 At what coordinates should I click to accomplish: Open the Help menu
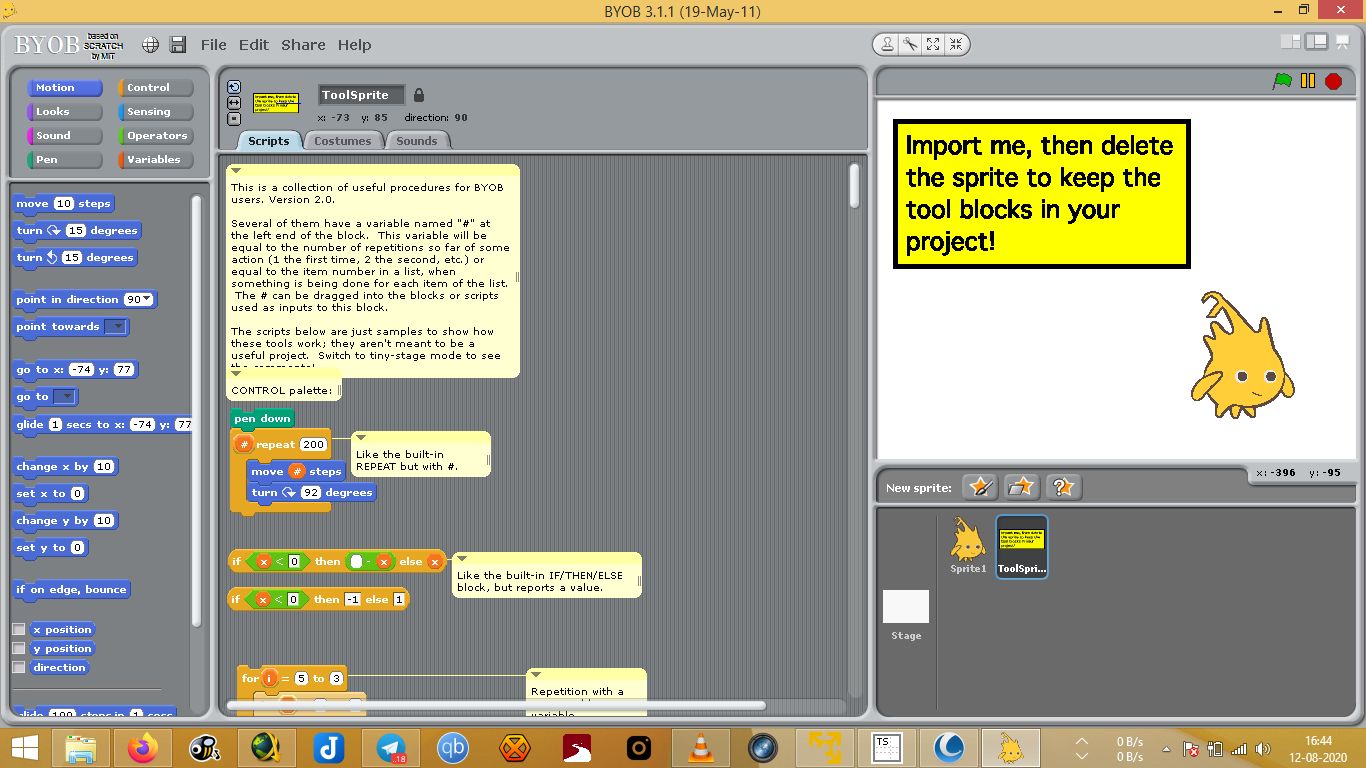354,45
